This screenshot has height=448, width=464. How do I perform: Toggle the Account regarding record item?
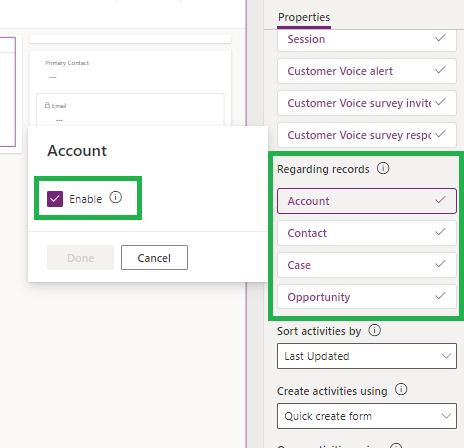[x=367, y=201]
